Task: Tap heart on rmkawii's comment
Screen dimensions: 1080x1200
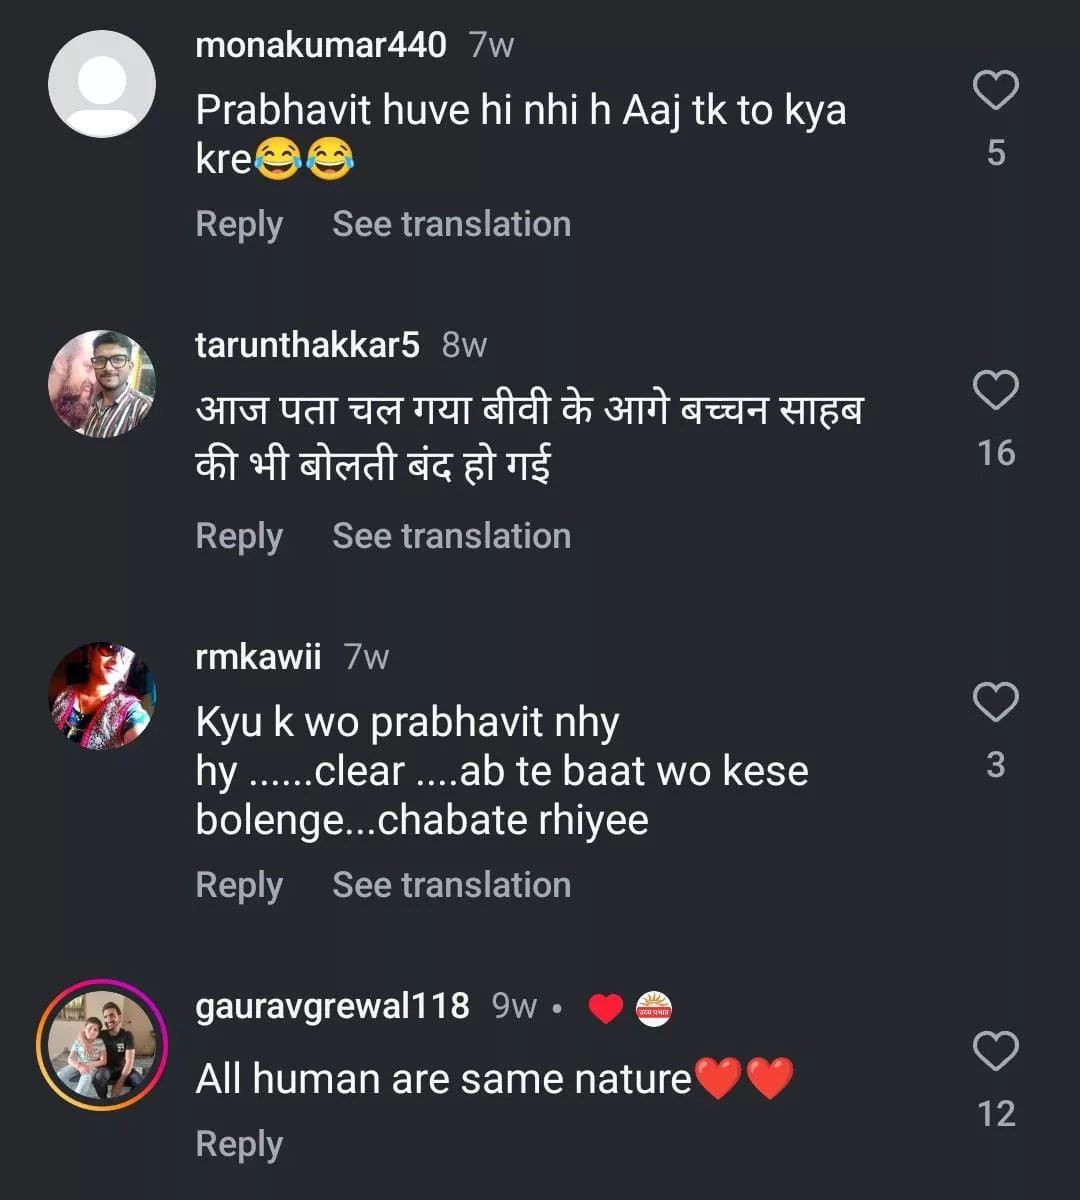Action: 995,702
